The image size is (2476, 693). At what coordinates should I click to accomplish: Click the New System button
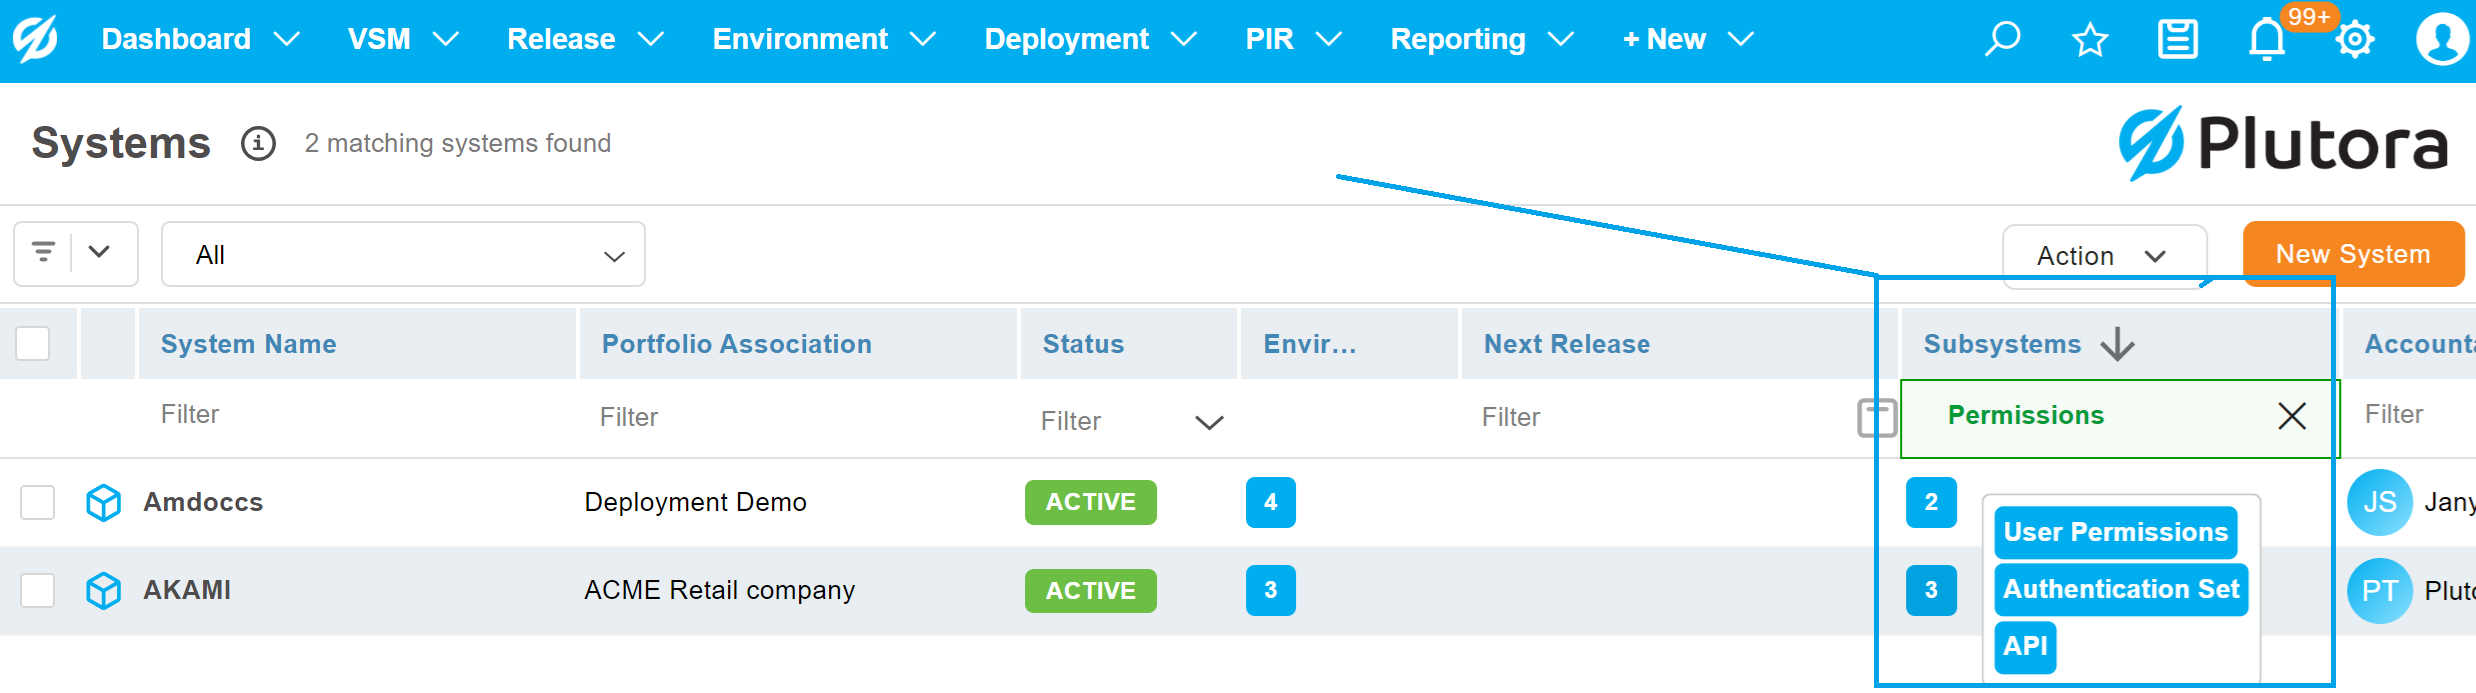tap(2352, 254)
